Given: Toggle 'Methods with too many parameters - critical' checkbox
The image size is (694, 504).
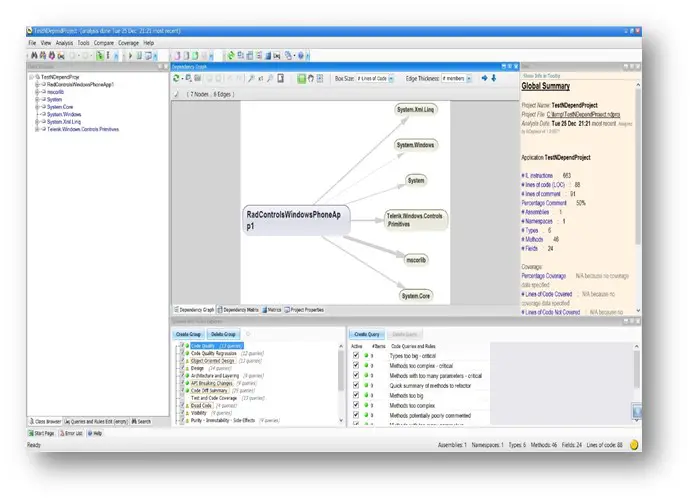Looking at the screenshot, I should pyautogui.click(x=356, y=375).
